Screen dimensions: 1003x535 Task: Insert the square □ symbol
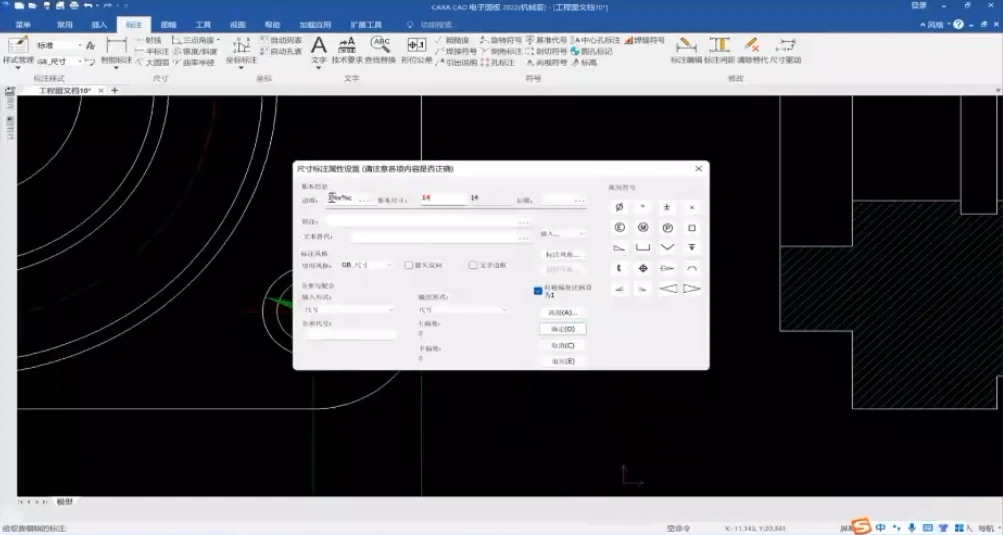click(691, 228)
